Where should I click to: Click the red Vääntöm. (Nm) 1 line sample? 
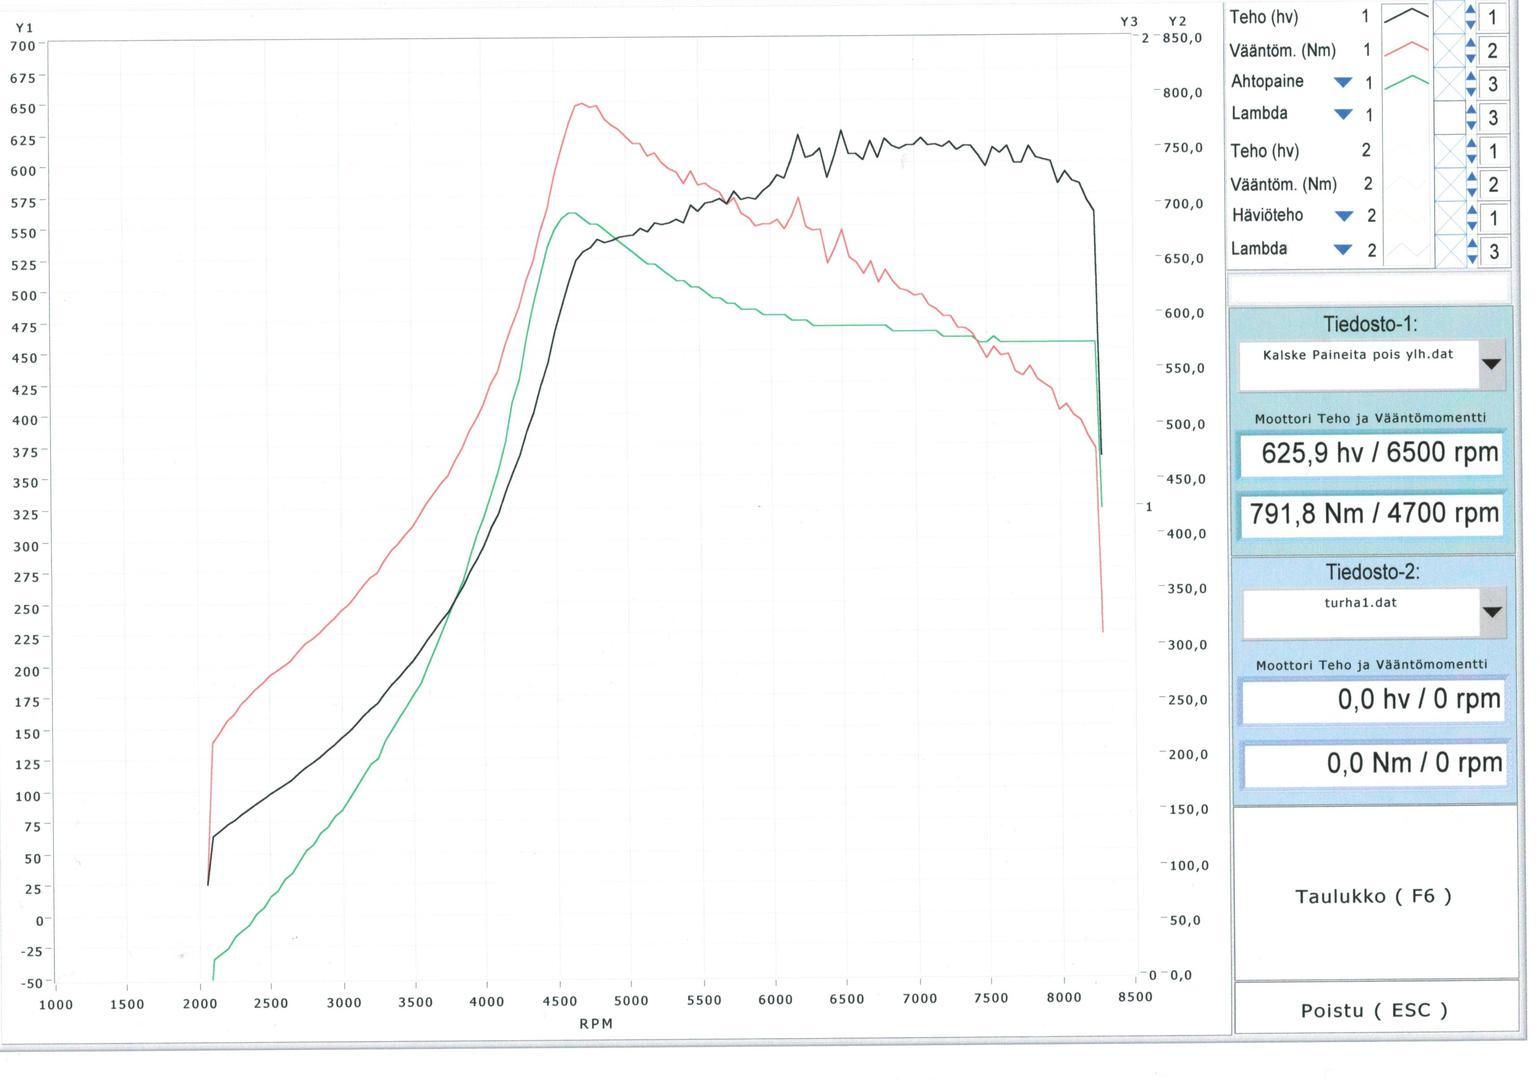click(x=1405, y=49)
